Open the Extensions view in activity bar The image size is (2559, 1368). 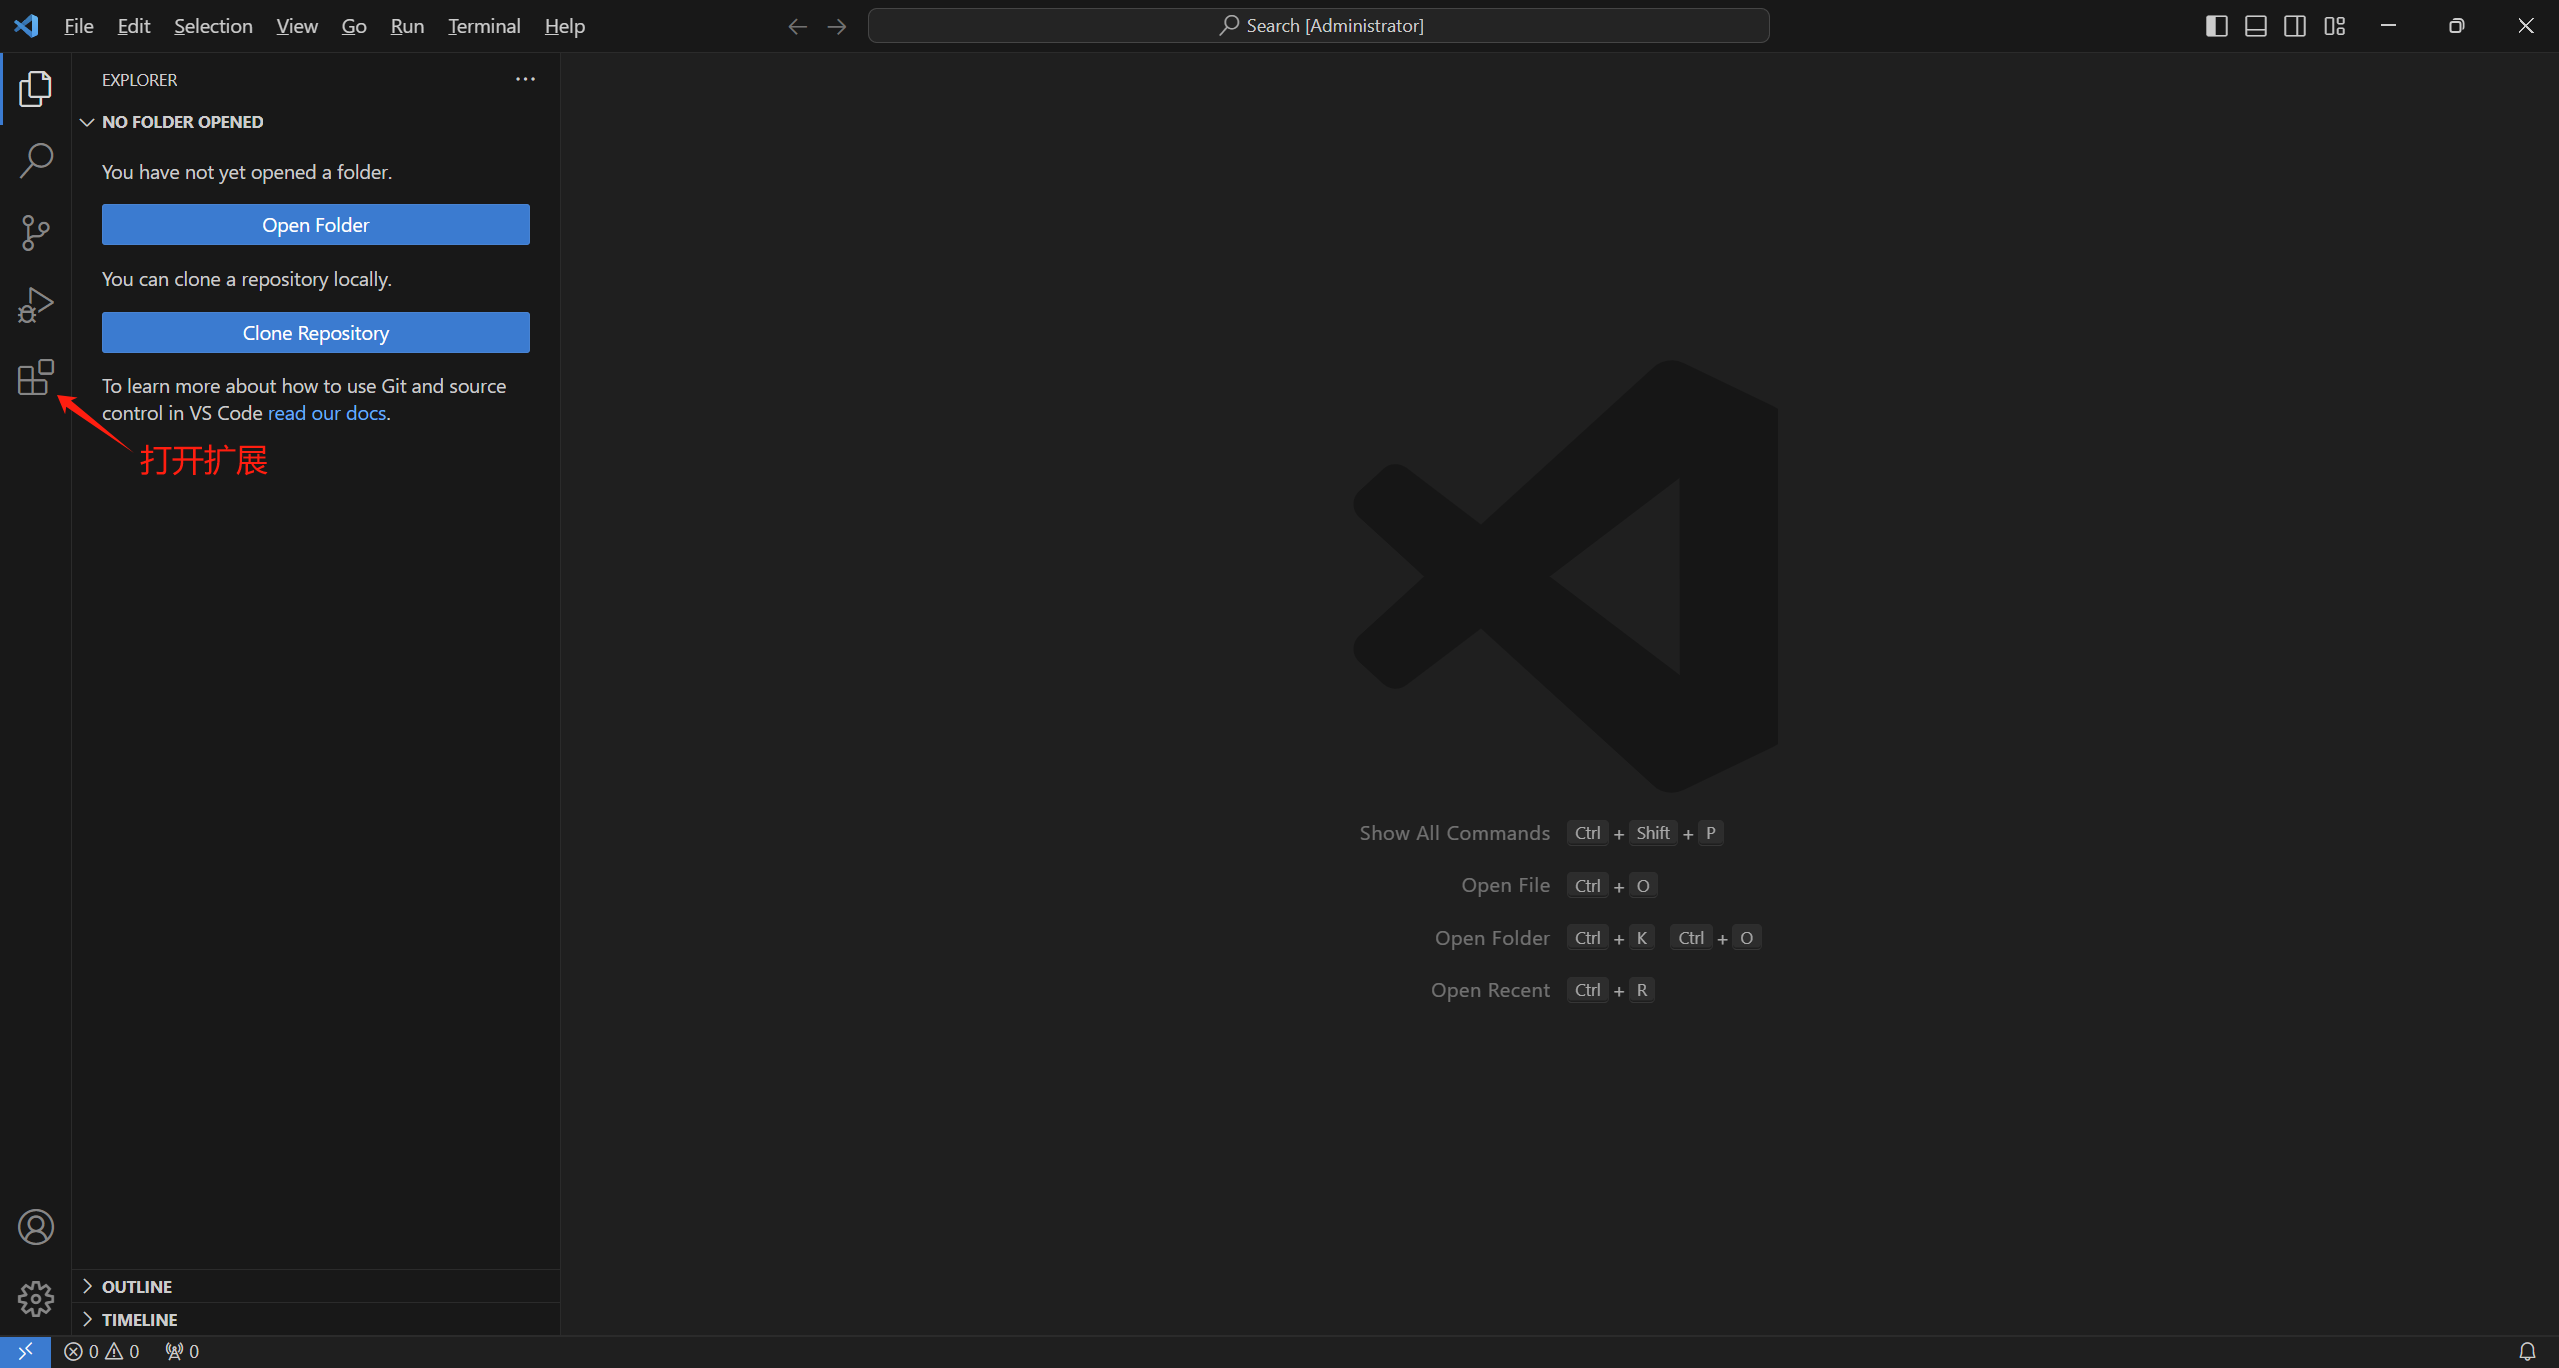click(x=35, y=378)
